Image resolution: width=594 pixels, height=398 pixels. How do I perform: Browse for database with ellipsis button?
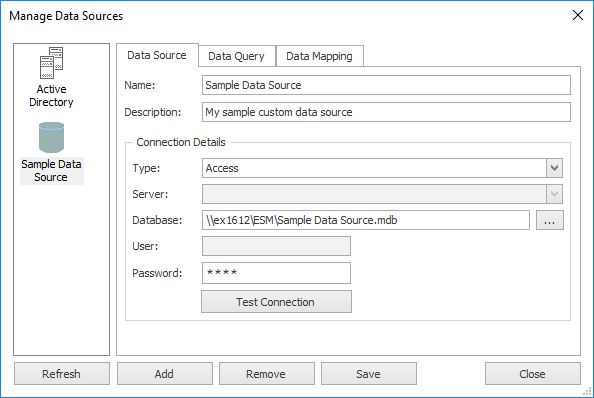click(x=550, y=220)
